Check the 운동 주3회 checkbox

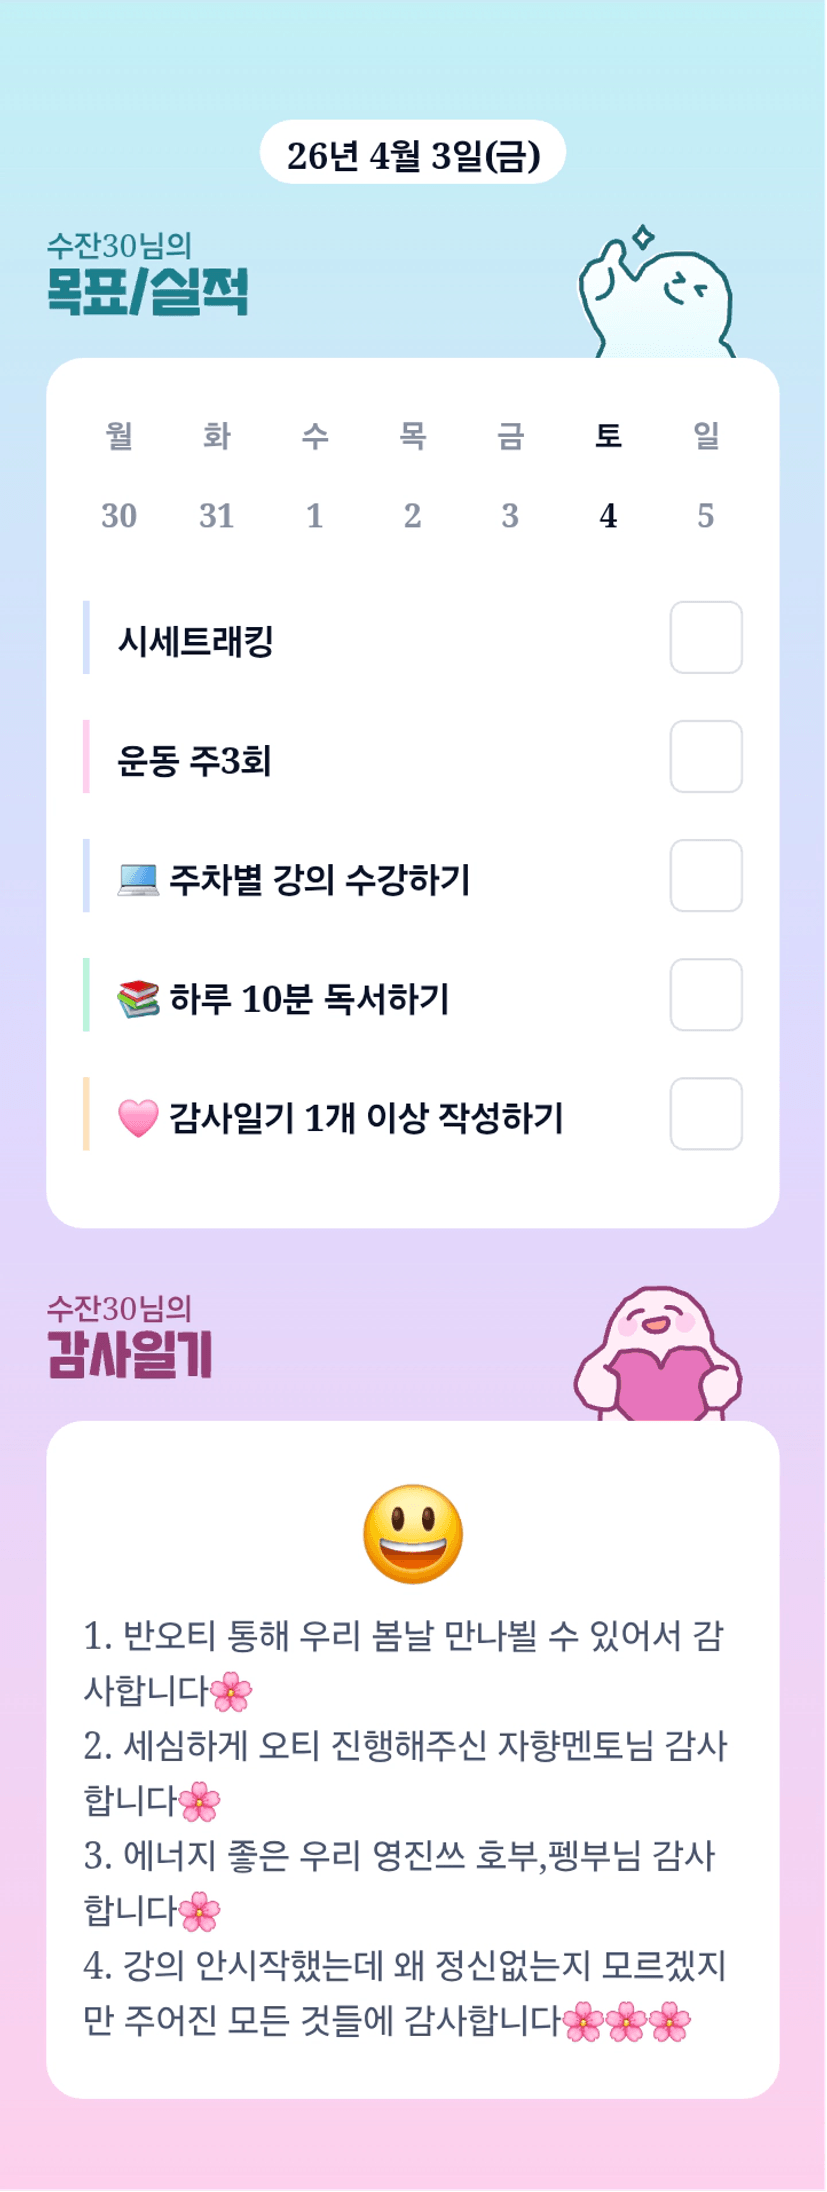[x=706, y=756]
